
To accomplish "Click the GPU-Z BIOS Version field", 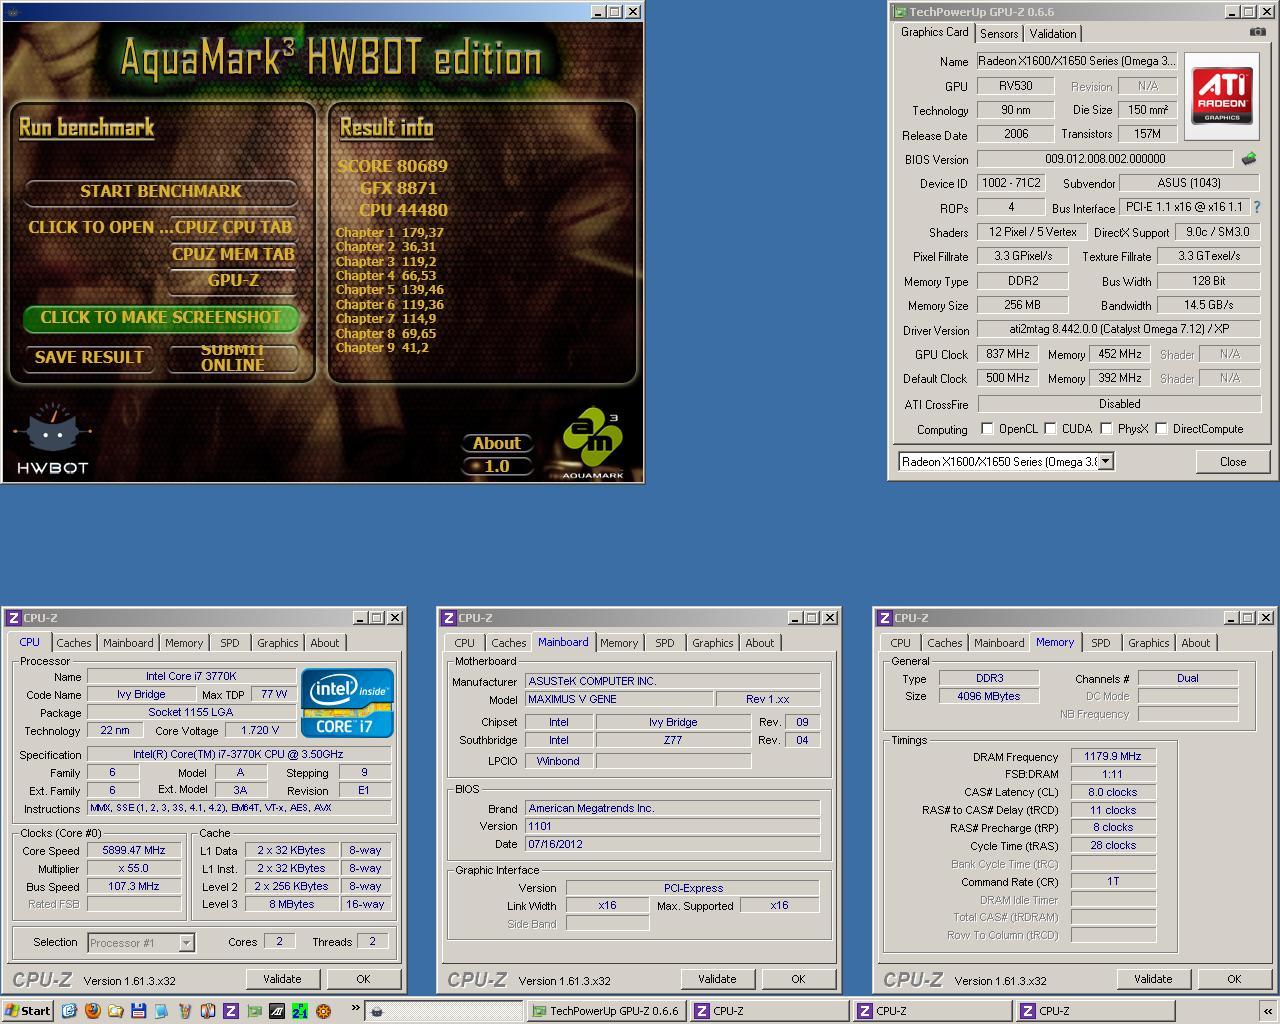I will pyautogui.click(x=1105, y=158).
